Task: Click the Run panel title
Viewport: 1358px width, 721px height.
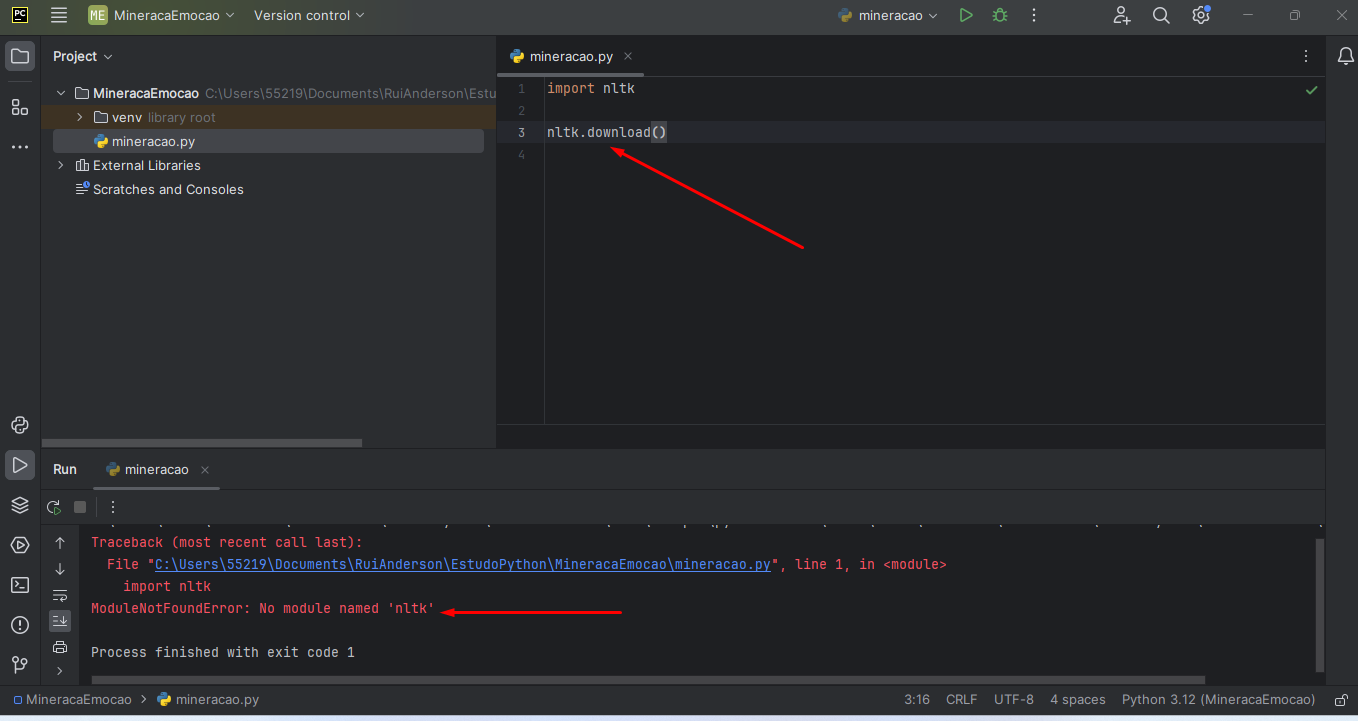Action: pyautogui.click(x=65, y=469)
